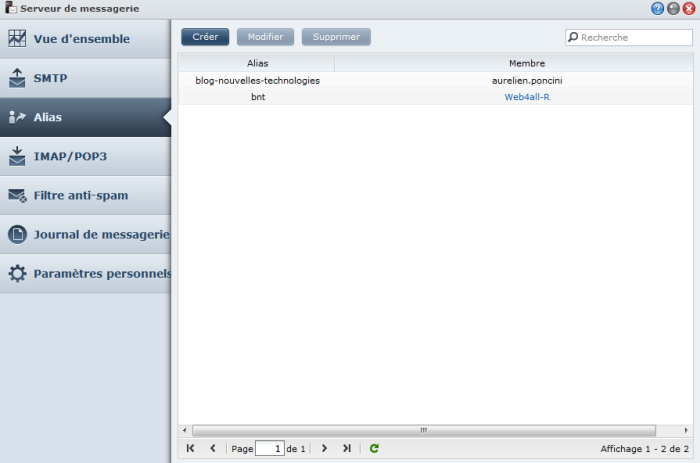
Task: Click the scrollbar right arrow
Action: pos(686,430)
